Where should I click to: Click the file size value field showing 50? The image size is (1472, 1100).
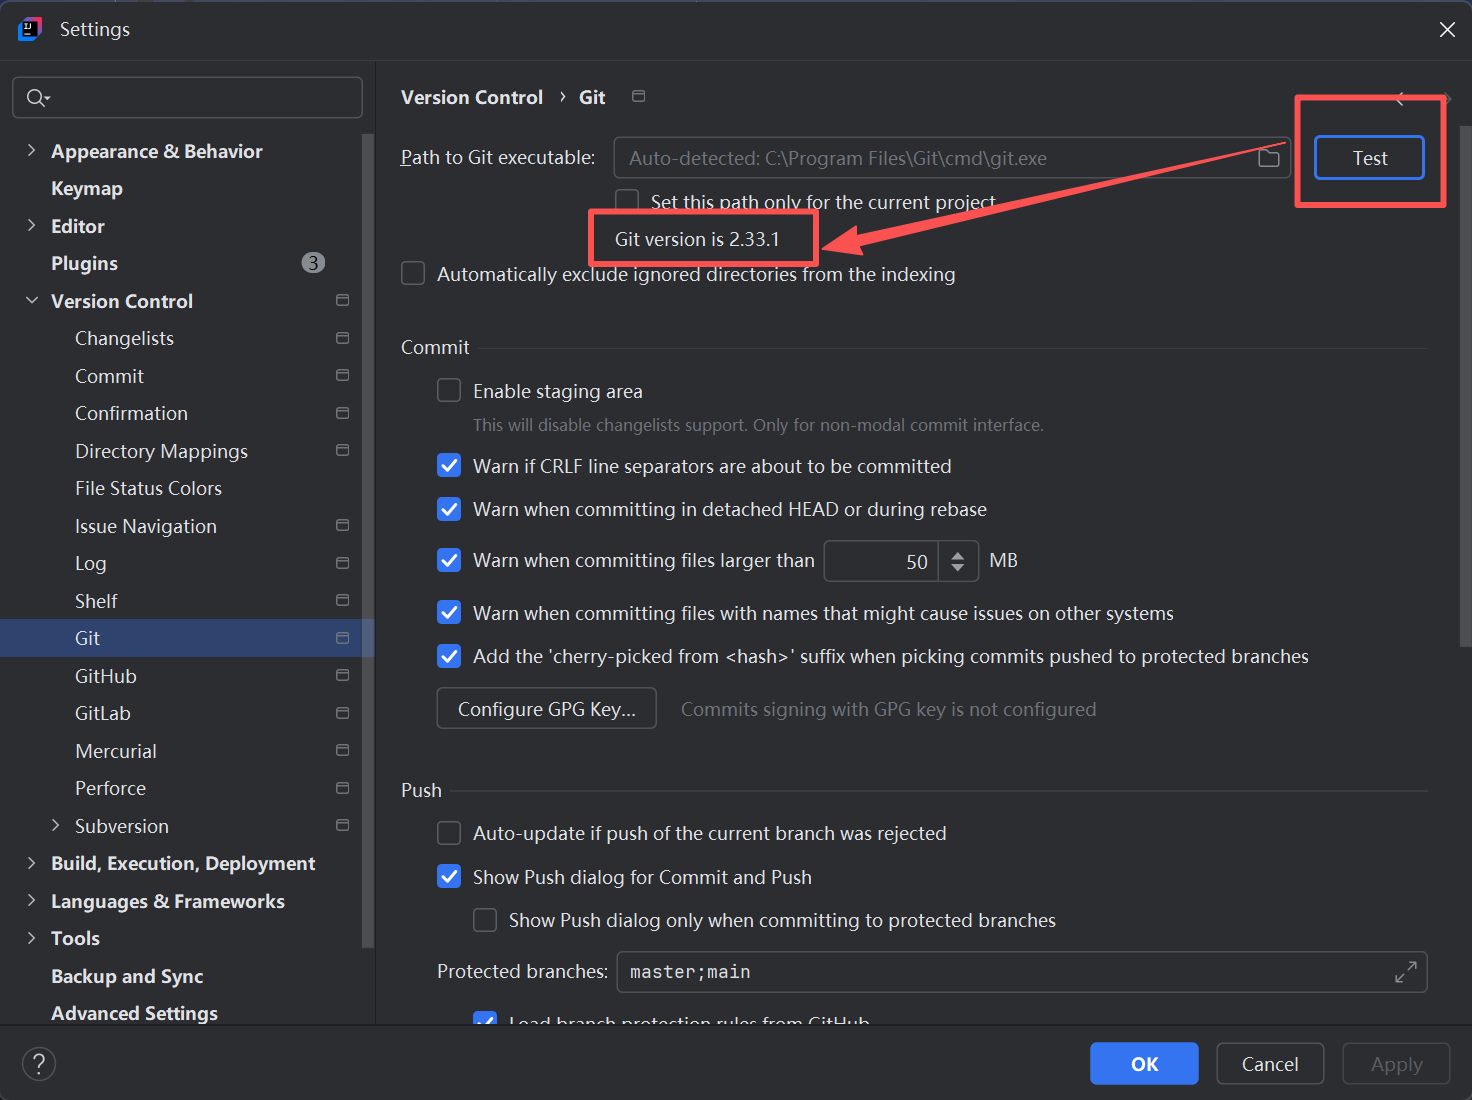tap(882, 561)
